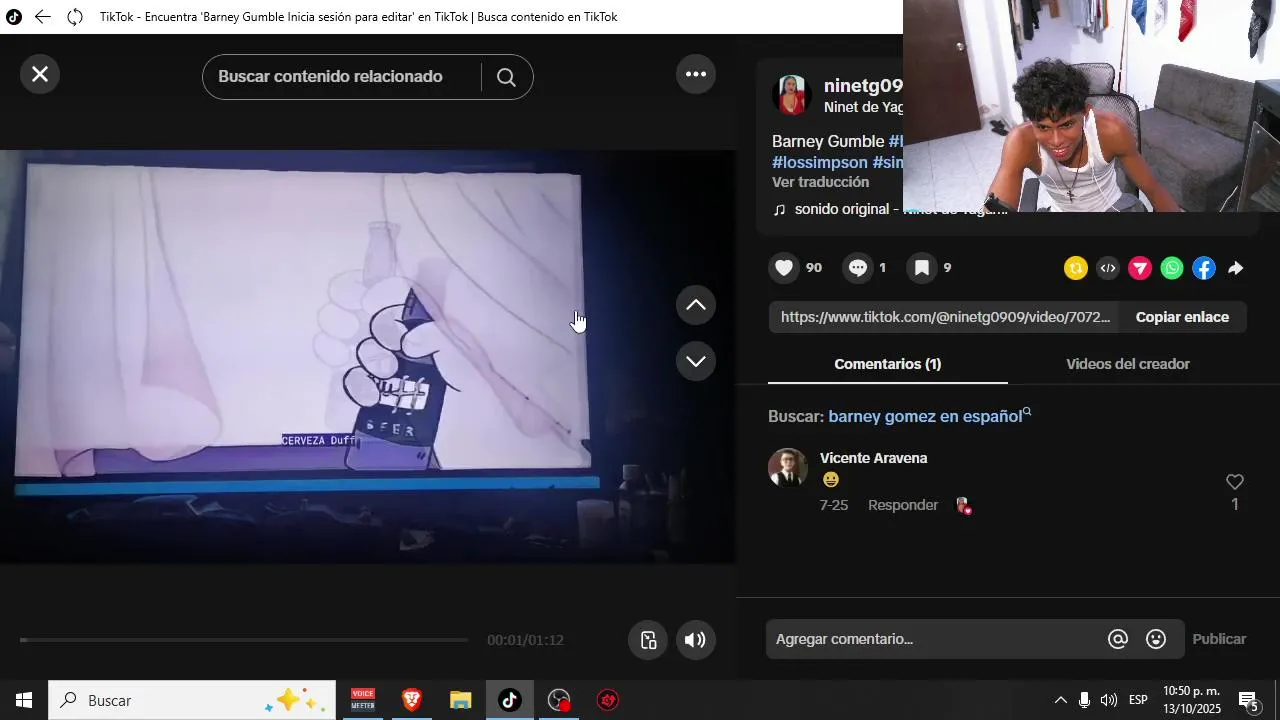Mute the video volume
Image resolution: width=1280 pixels, height=720 pixels.
(696, 640)
